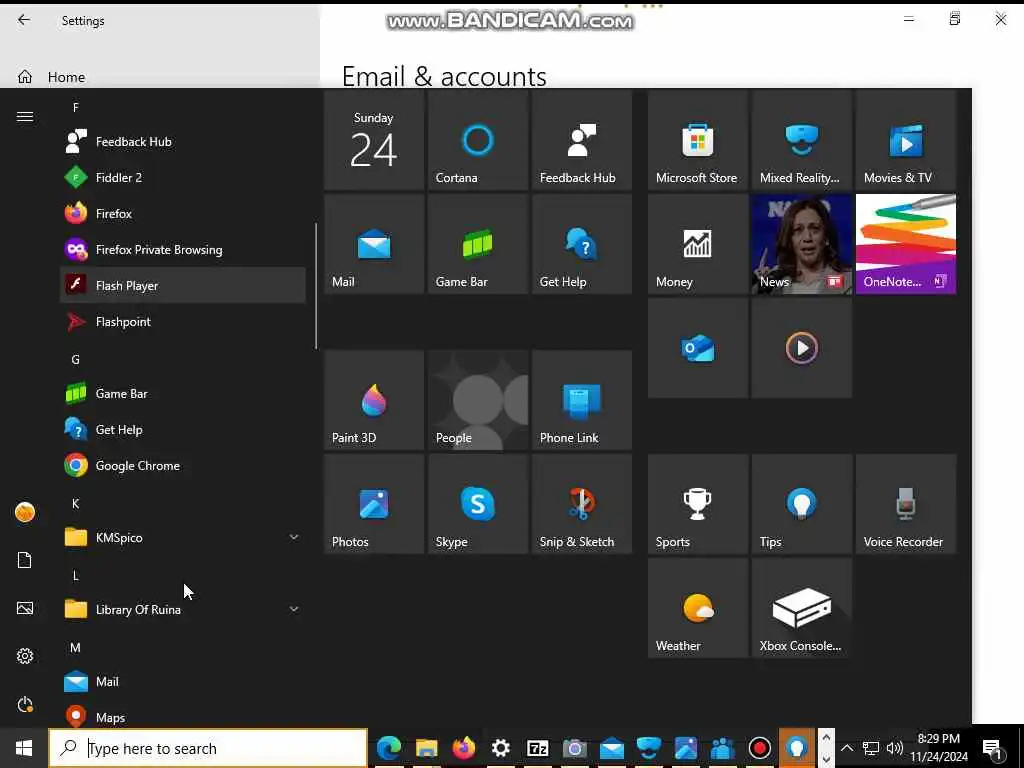Open Microsoft Edge from the taskbar

389,748
